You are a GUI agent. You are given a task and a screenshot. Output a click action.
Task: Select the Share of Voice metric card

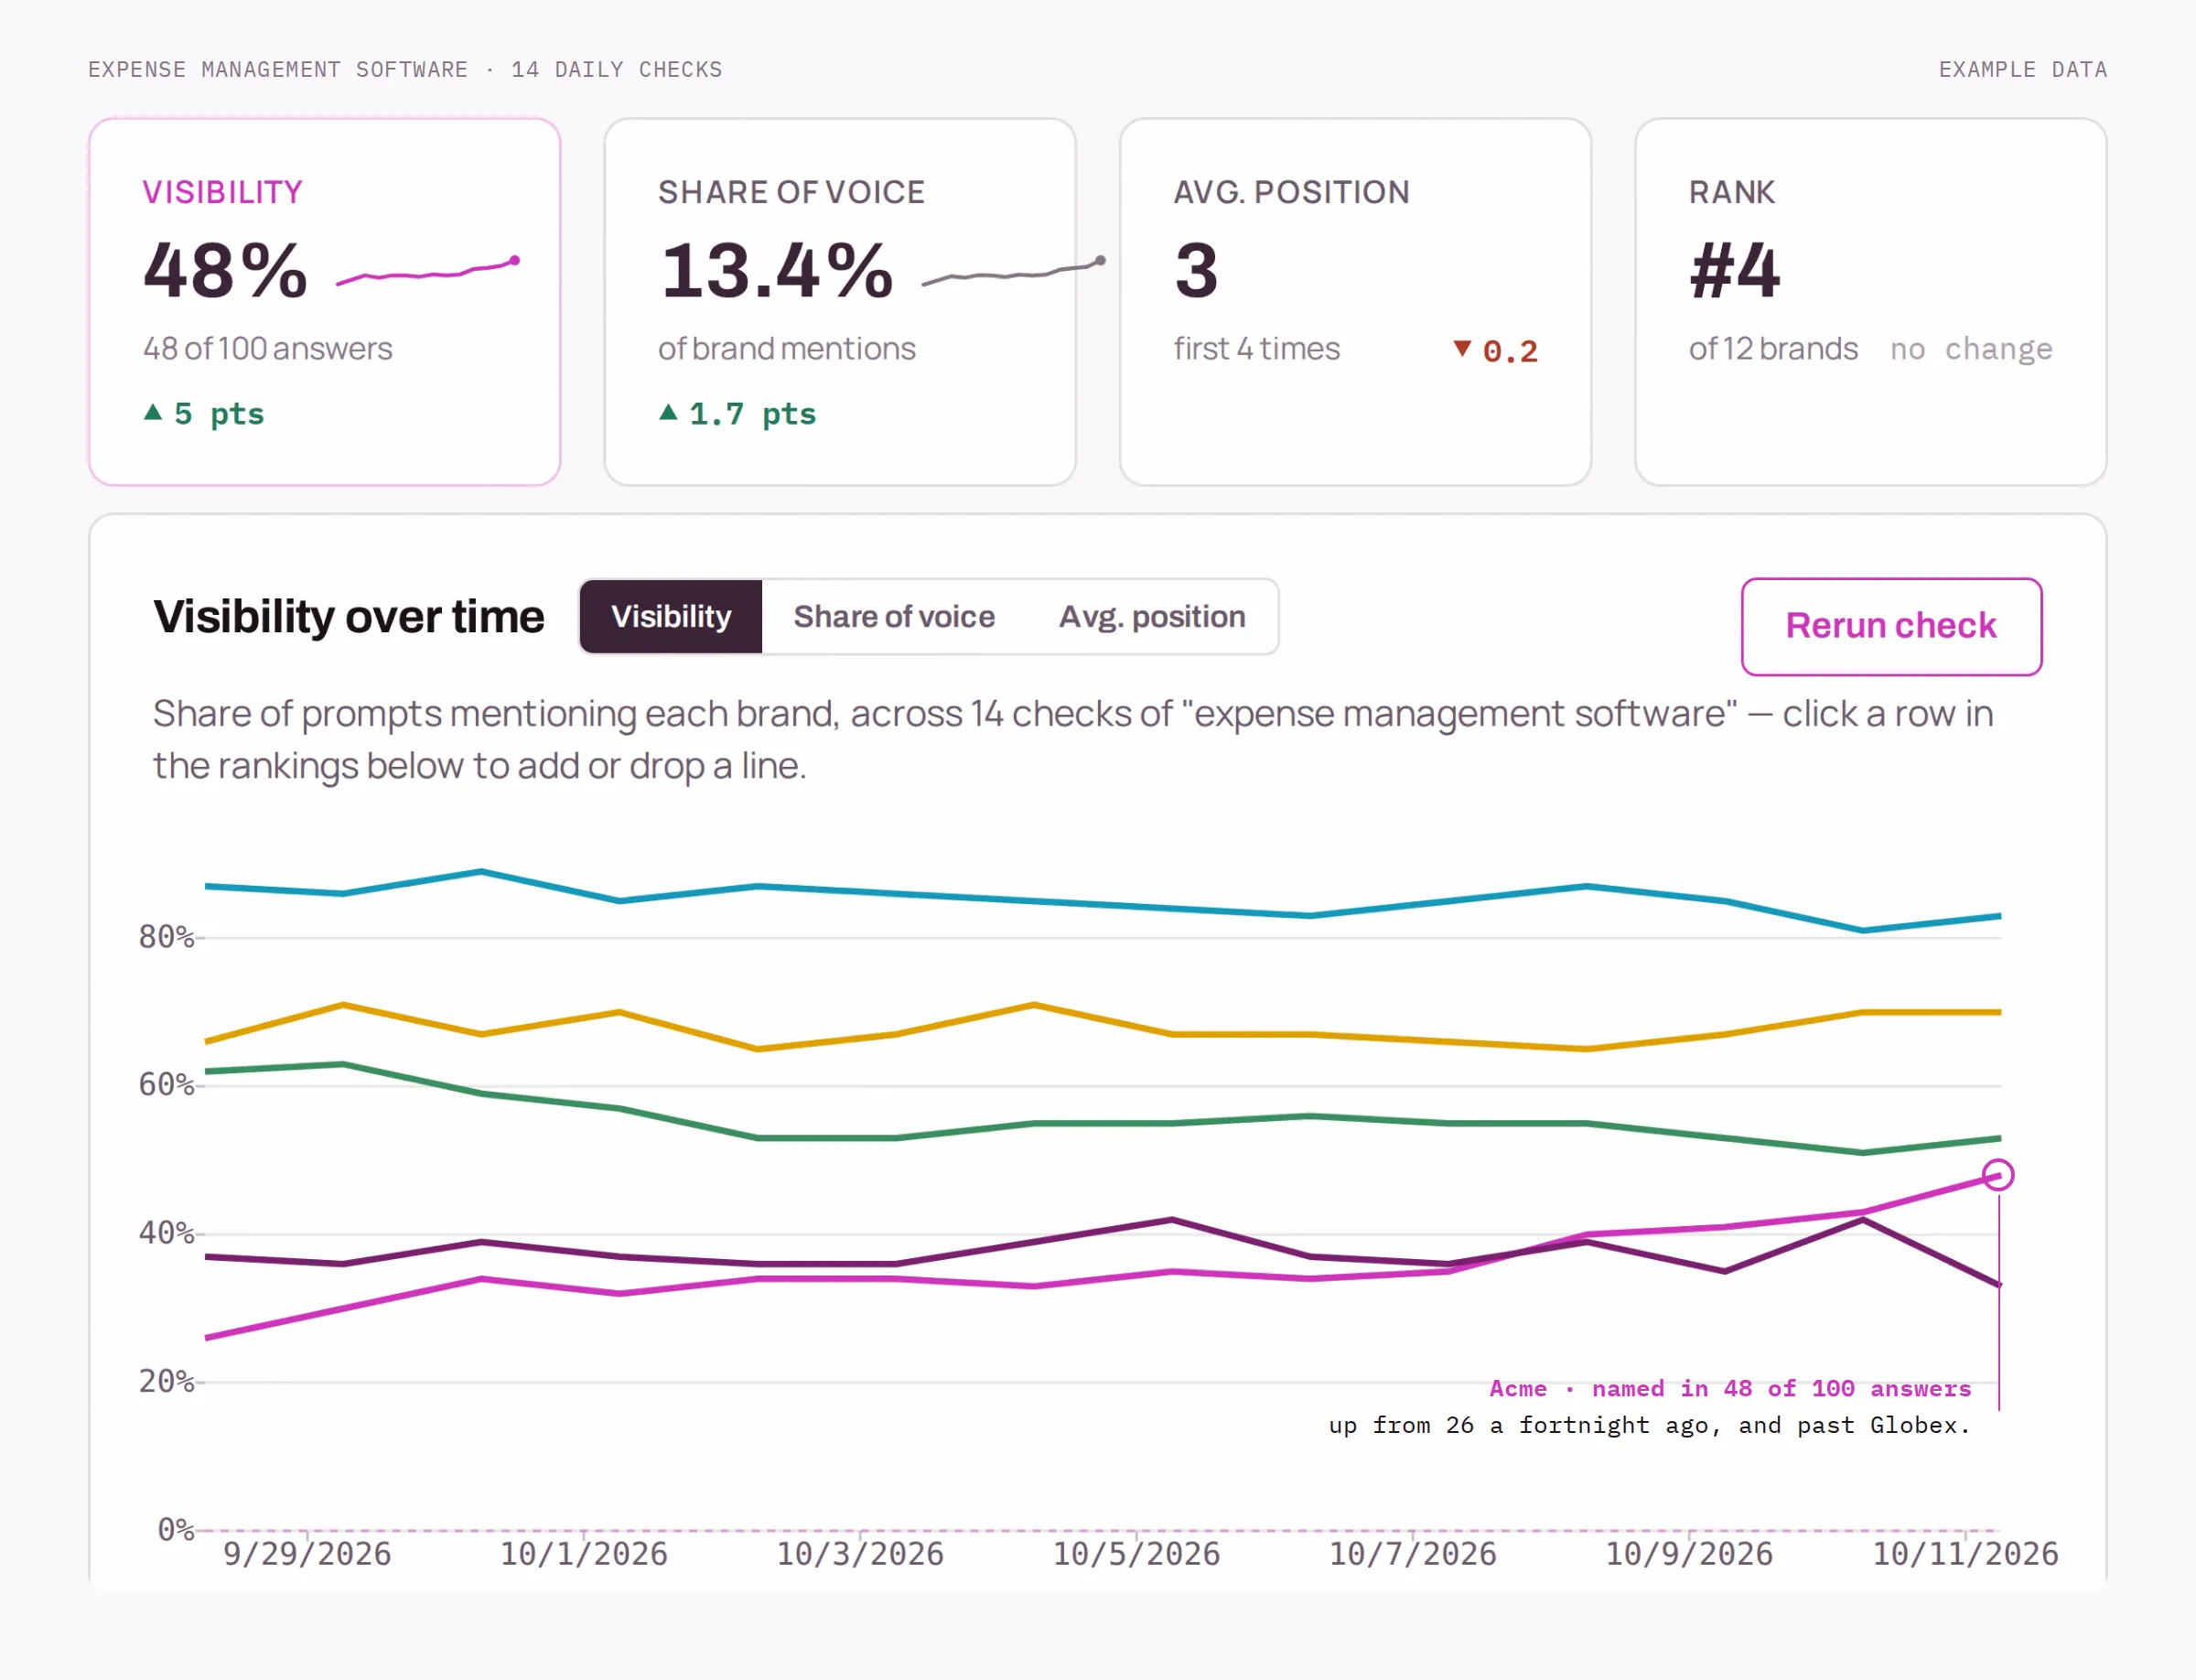coord(840,302)
